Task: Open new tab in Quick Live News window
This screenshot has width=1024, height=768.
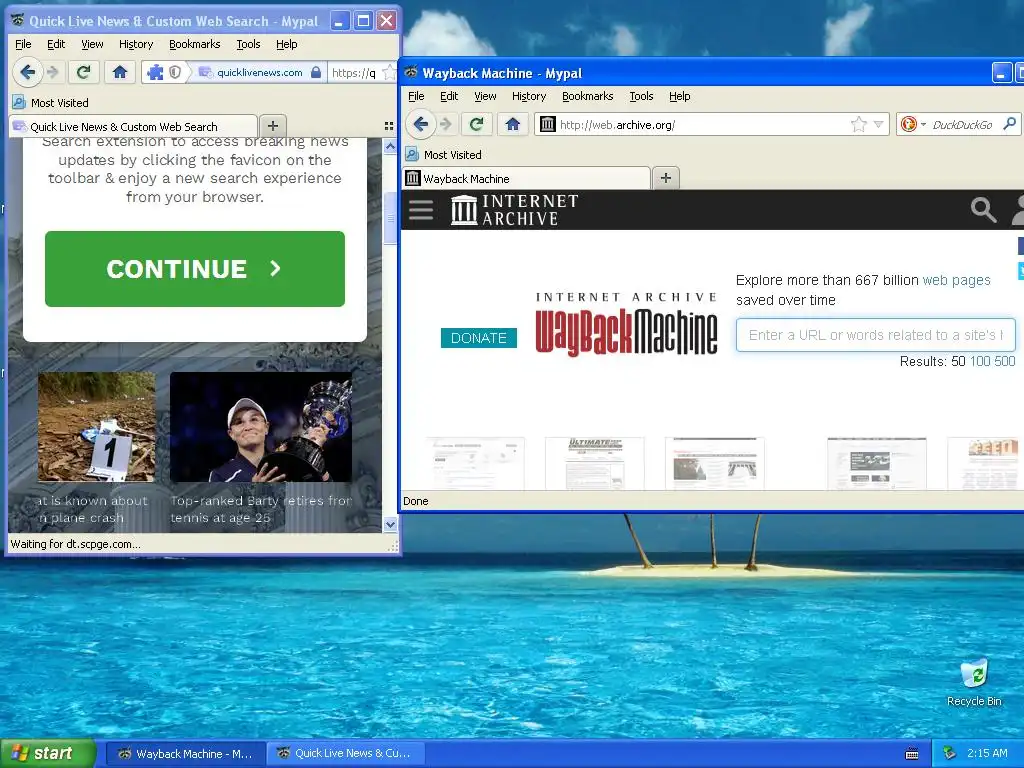Action: [273, 125]
